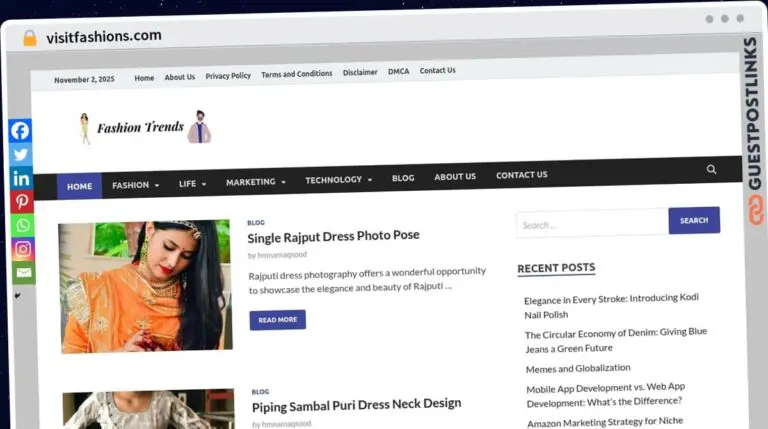
Task: Open Sambal Puri dress post thumbnail
Action: coord(149,409)
